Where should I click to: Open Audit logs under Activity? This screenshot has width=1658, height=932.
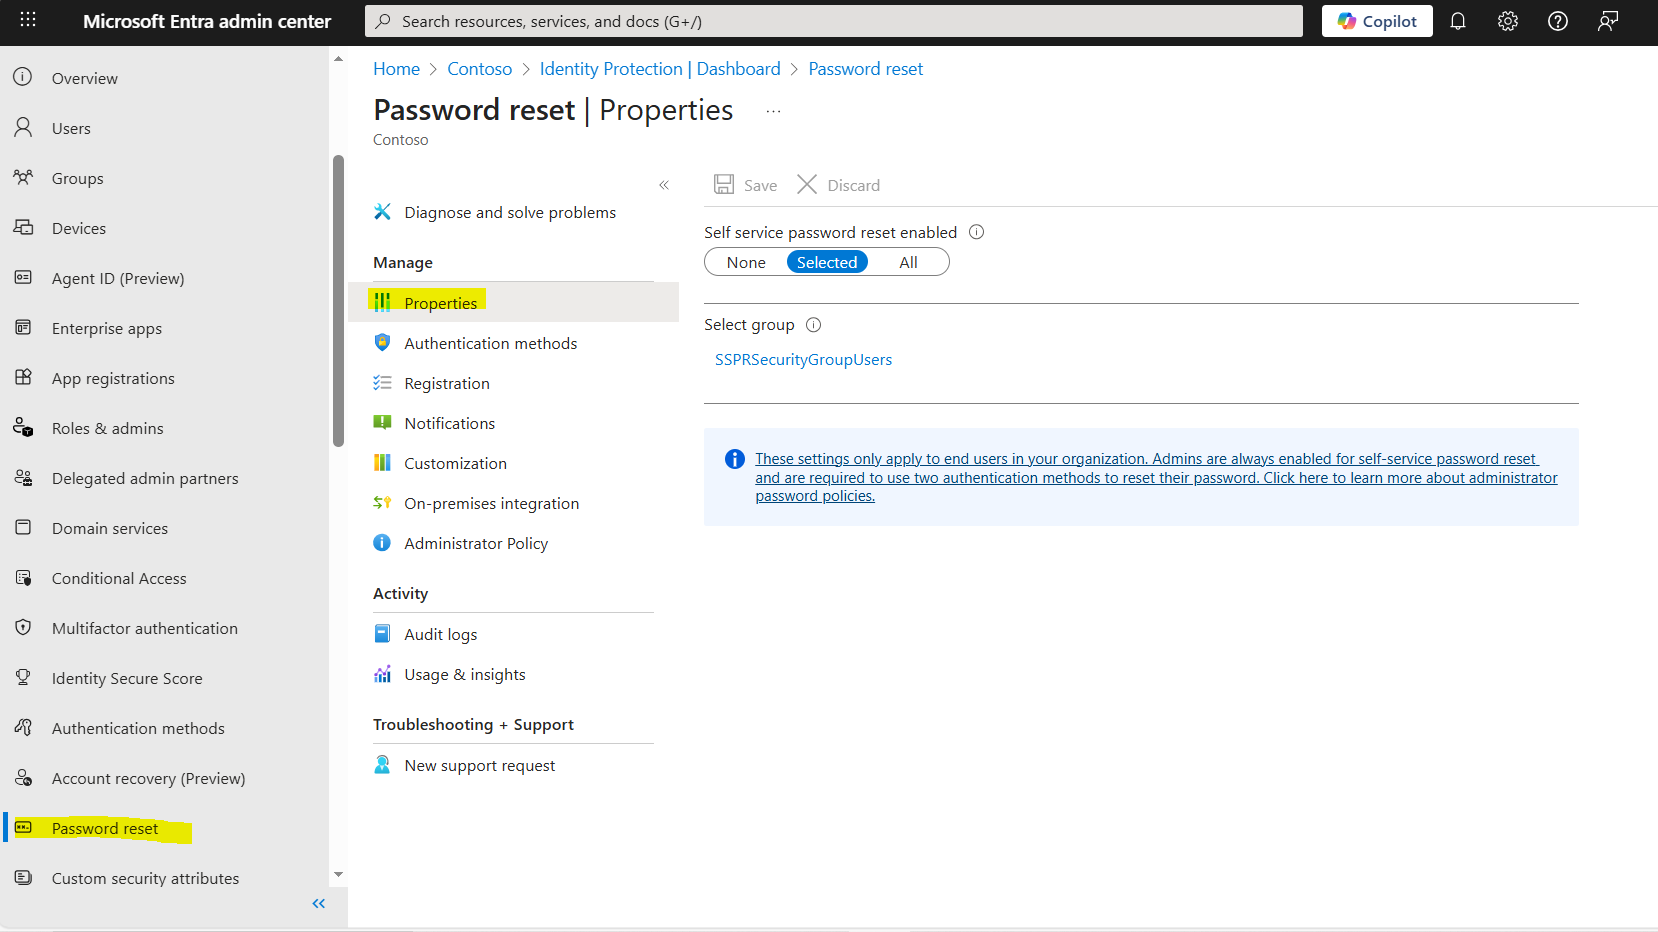coord(439,633)
